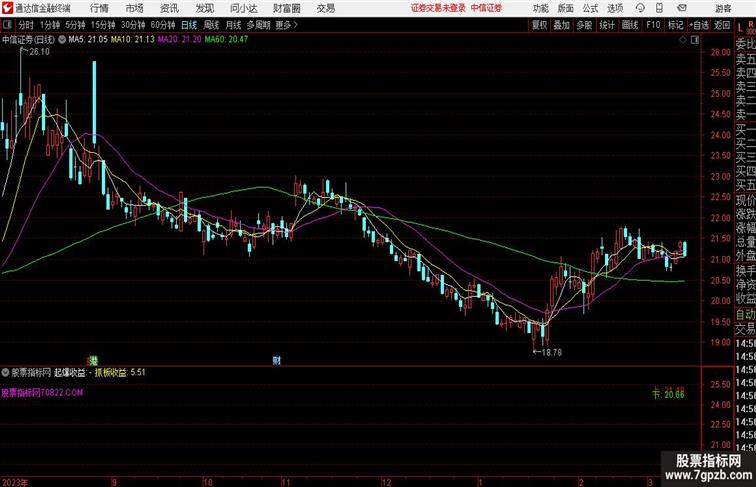Open the 功能 menu

540,8
